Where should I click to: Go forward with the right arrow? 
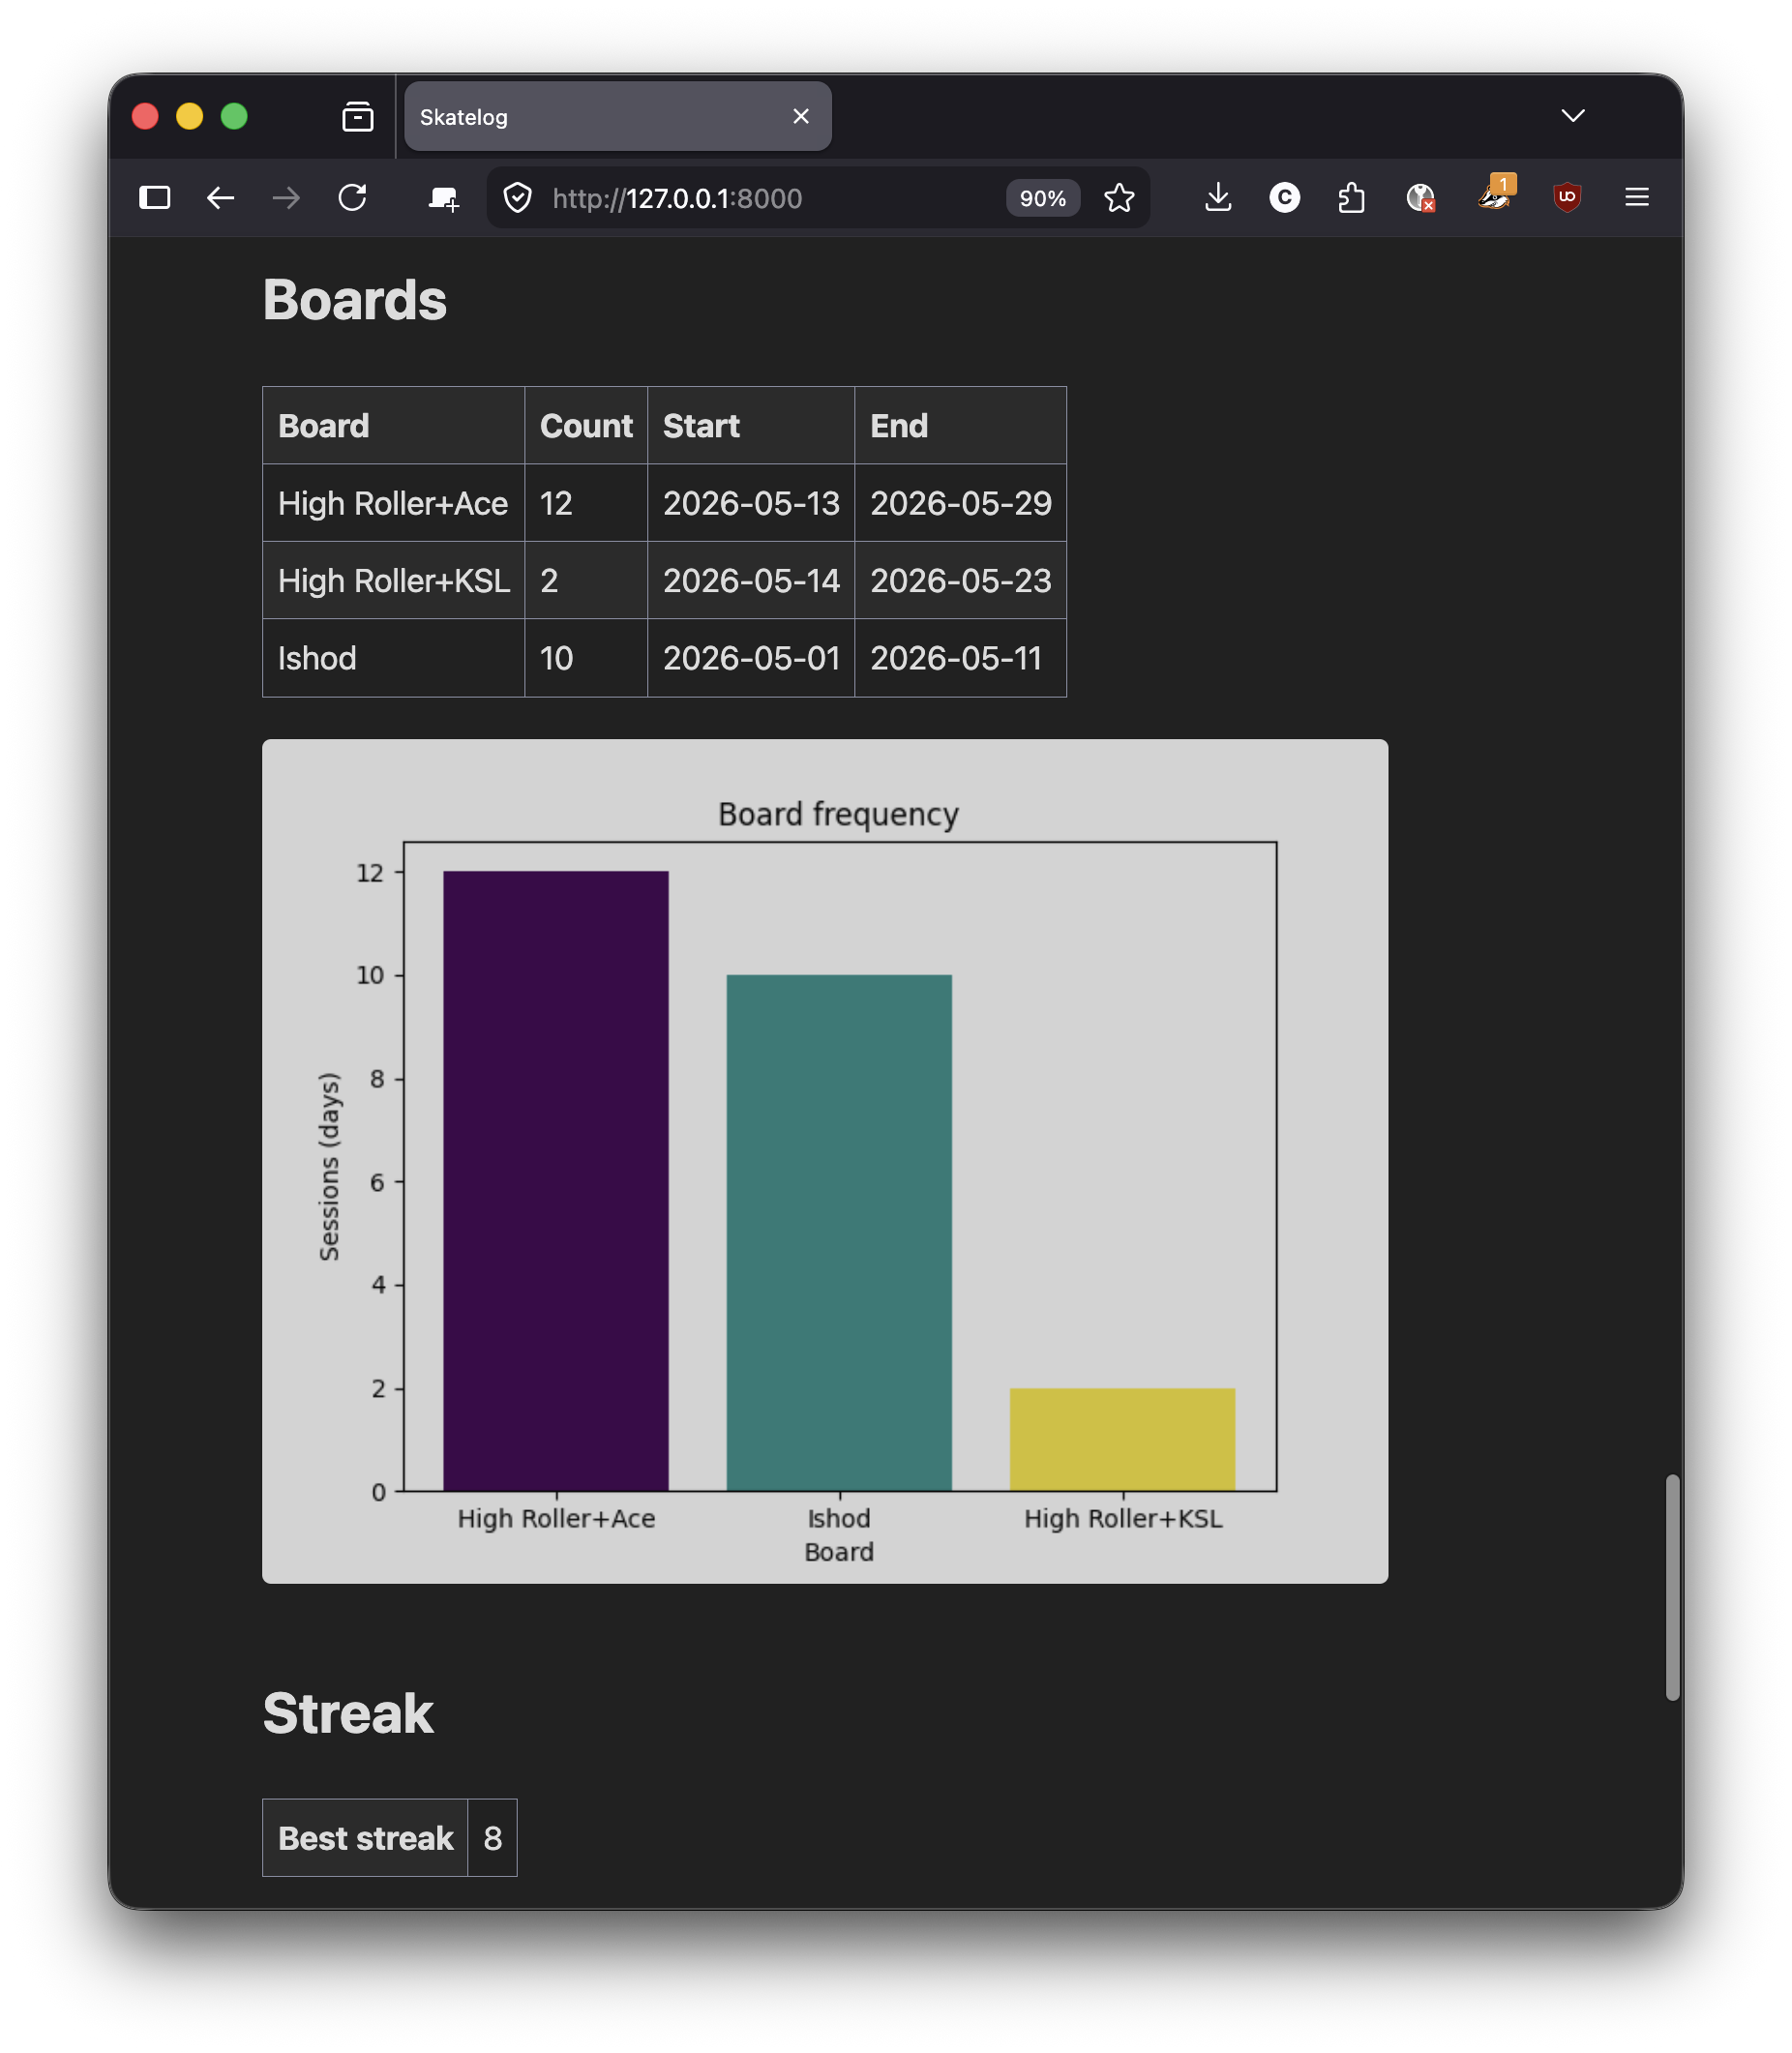[x=286, y=198]
